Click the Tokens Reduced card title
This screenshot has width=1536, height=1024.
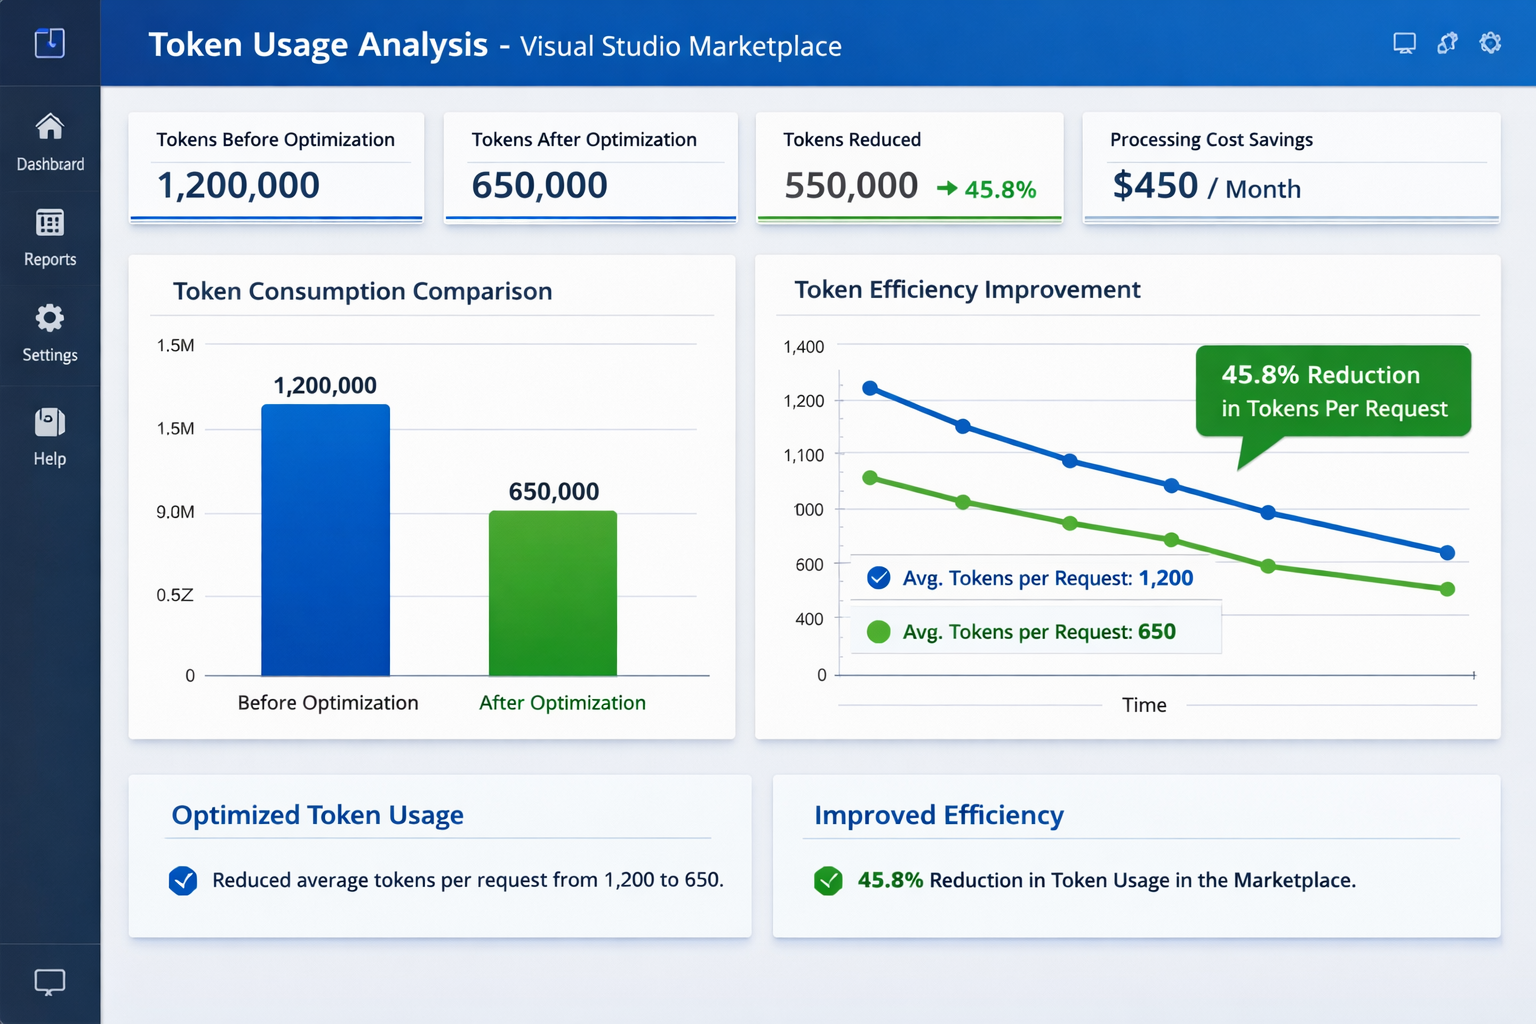(852, 140)
